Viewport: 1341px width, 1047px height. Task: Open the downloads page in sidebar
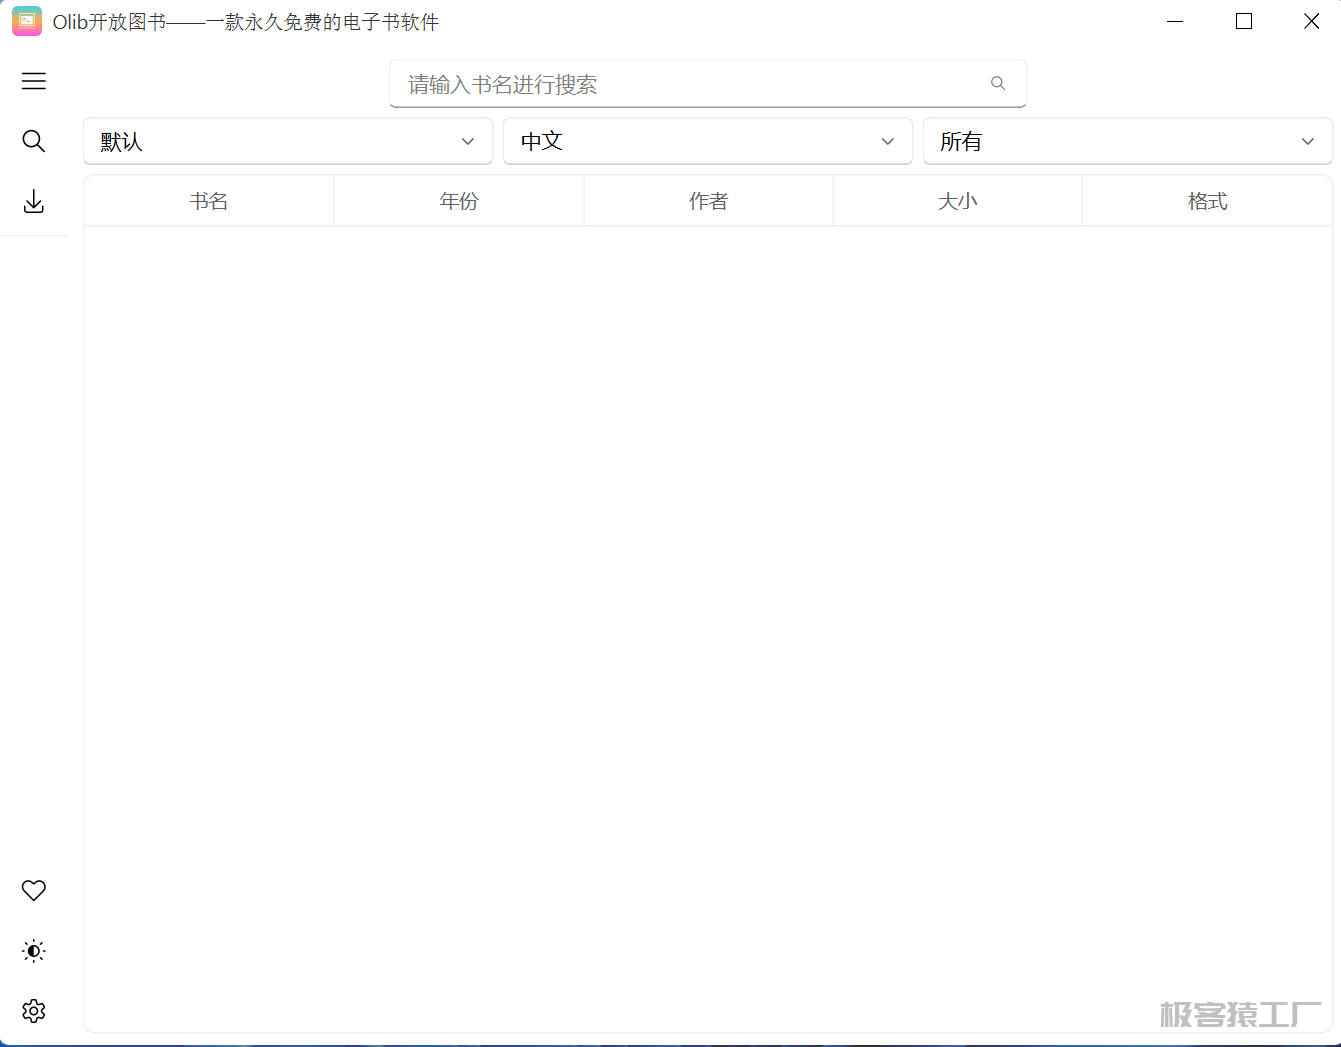click(34, 202)
